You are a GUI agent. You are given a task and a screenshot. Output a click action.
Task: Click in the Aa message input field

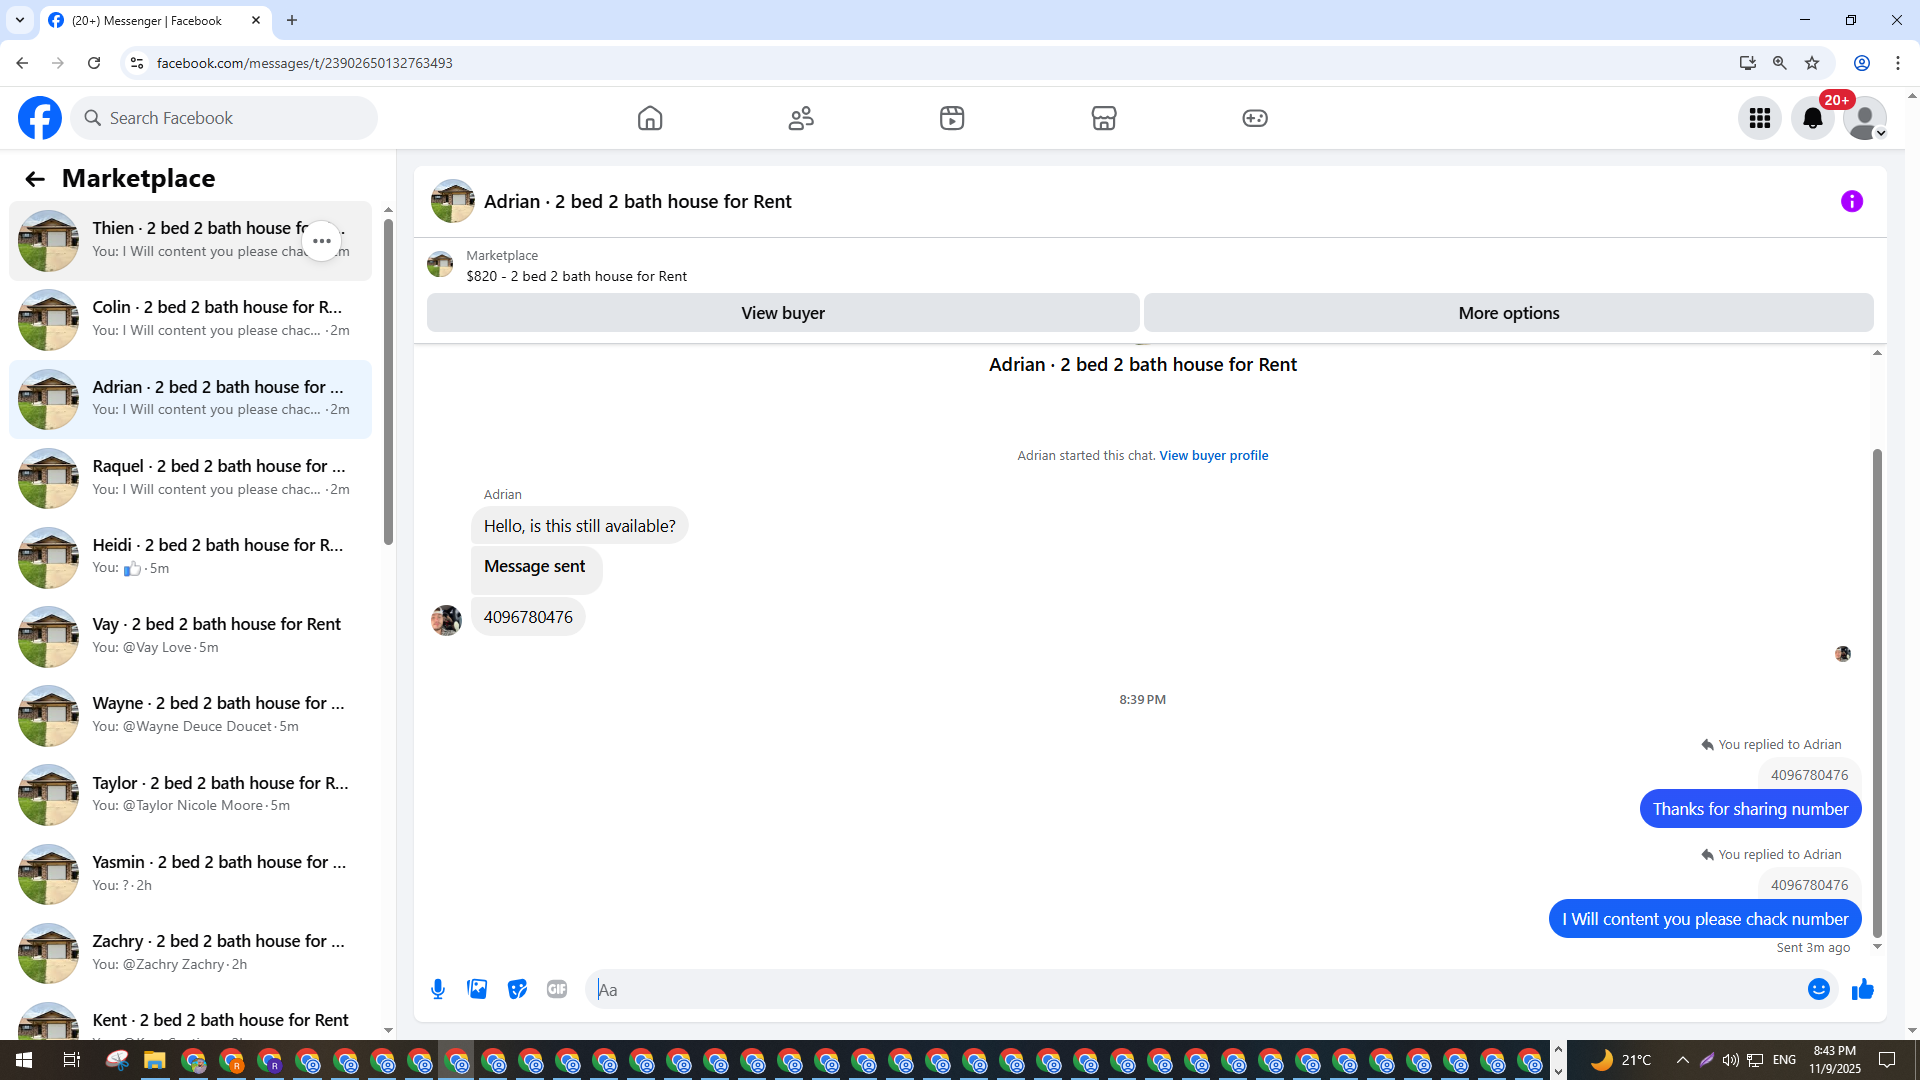1195,989
